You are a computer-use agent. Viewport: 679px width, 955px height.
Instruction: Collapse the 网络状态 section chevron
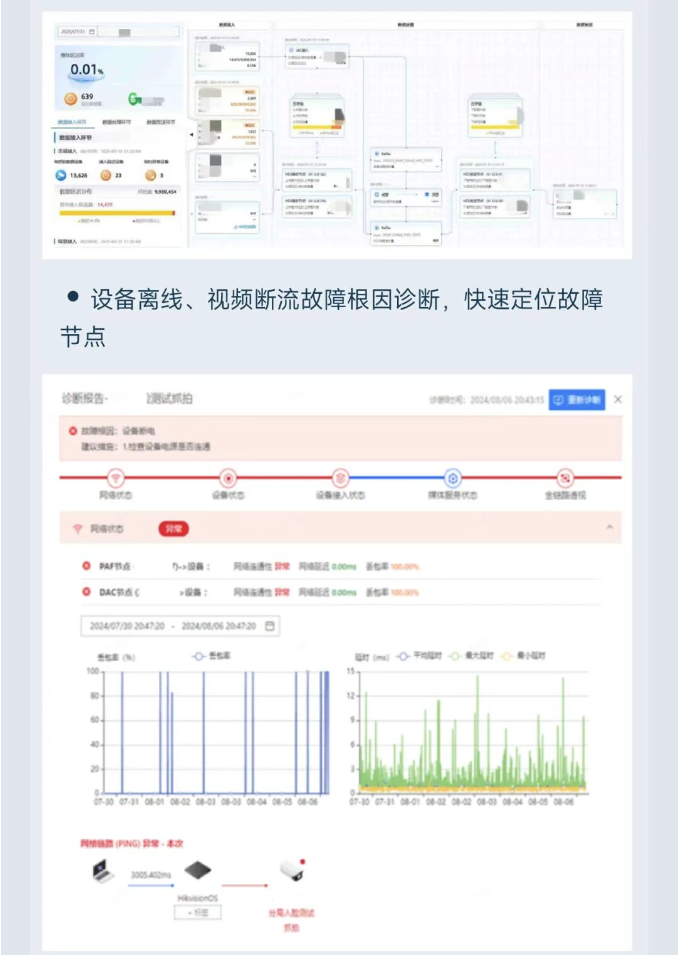609,527
